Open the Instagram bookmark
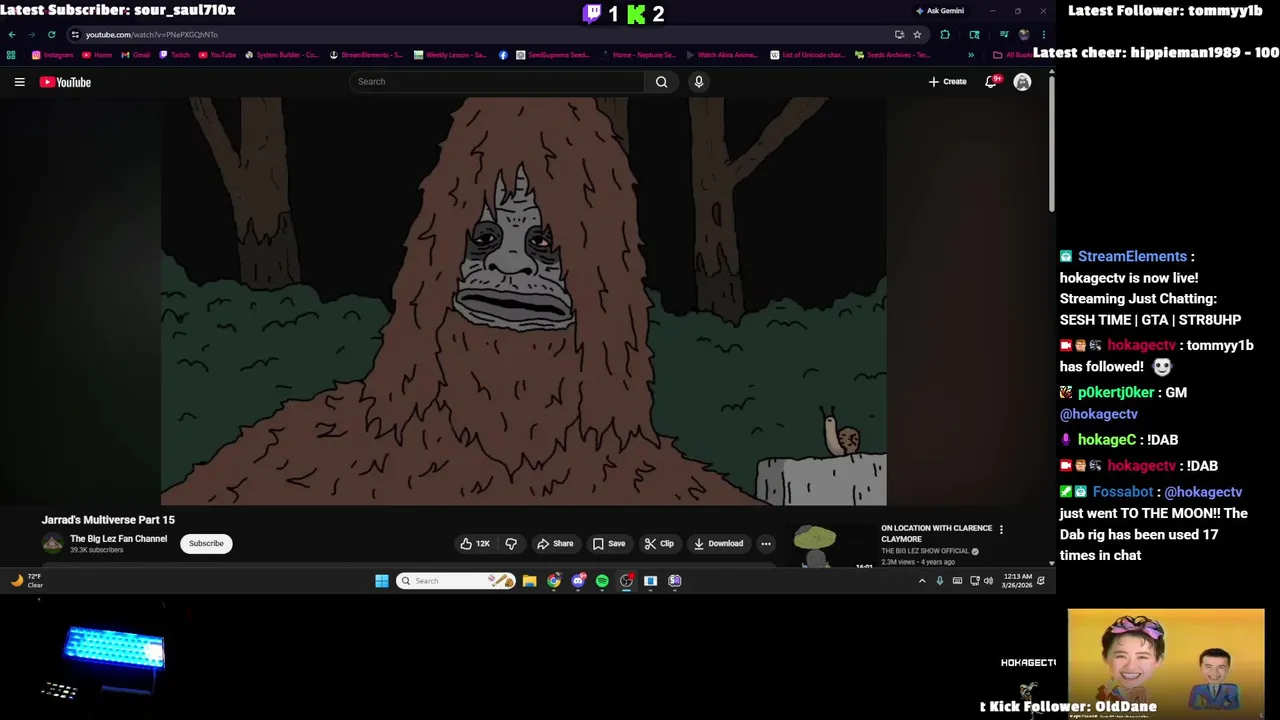Viewport: 1280px width, 720px height. 53,55
